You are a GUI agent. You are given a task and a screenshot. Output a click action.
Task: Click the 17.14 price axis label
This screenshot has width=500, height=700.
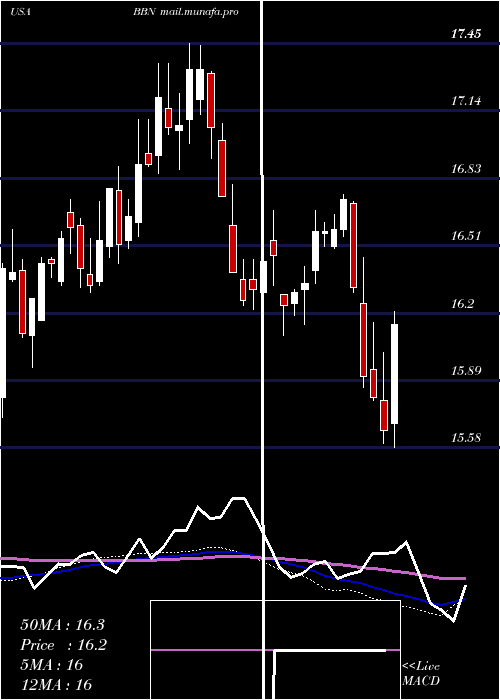tap(466, 100)
